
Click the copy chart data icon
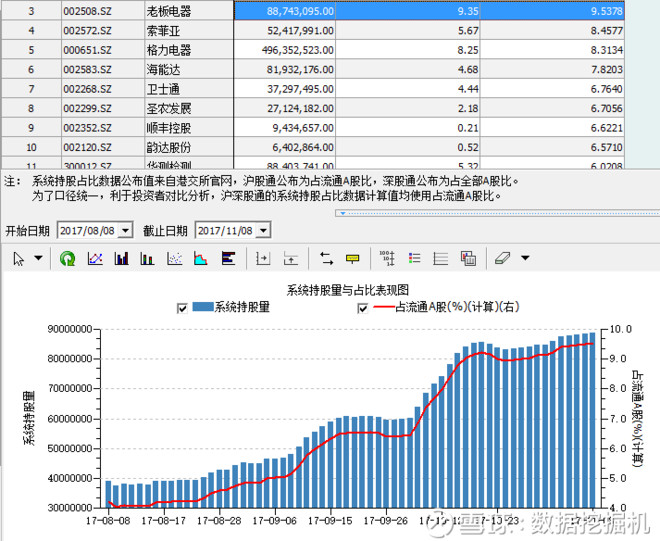468,258
